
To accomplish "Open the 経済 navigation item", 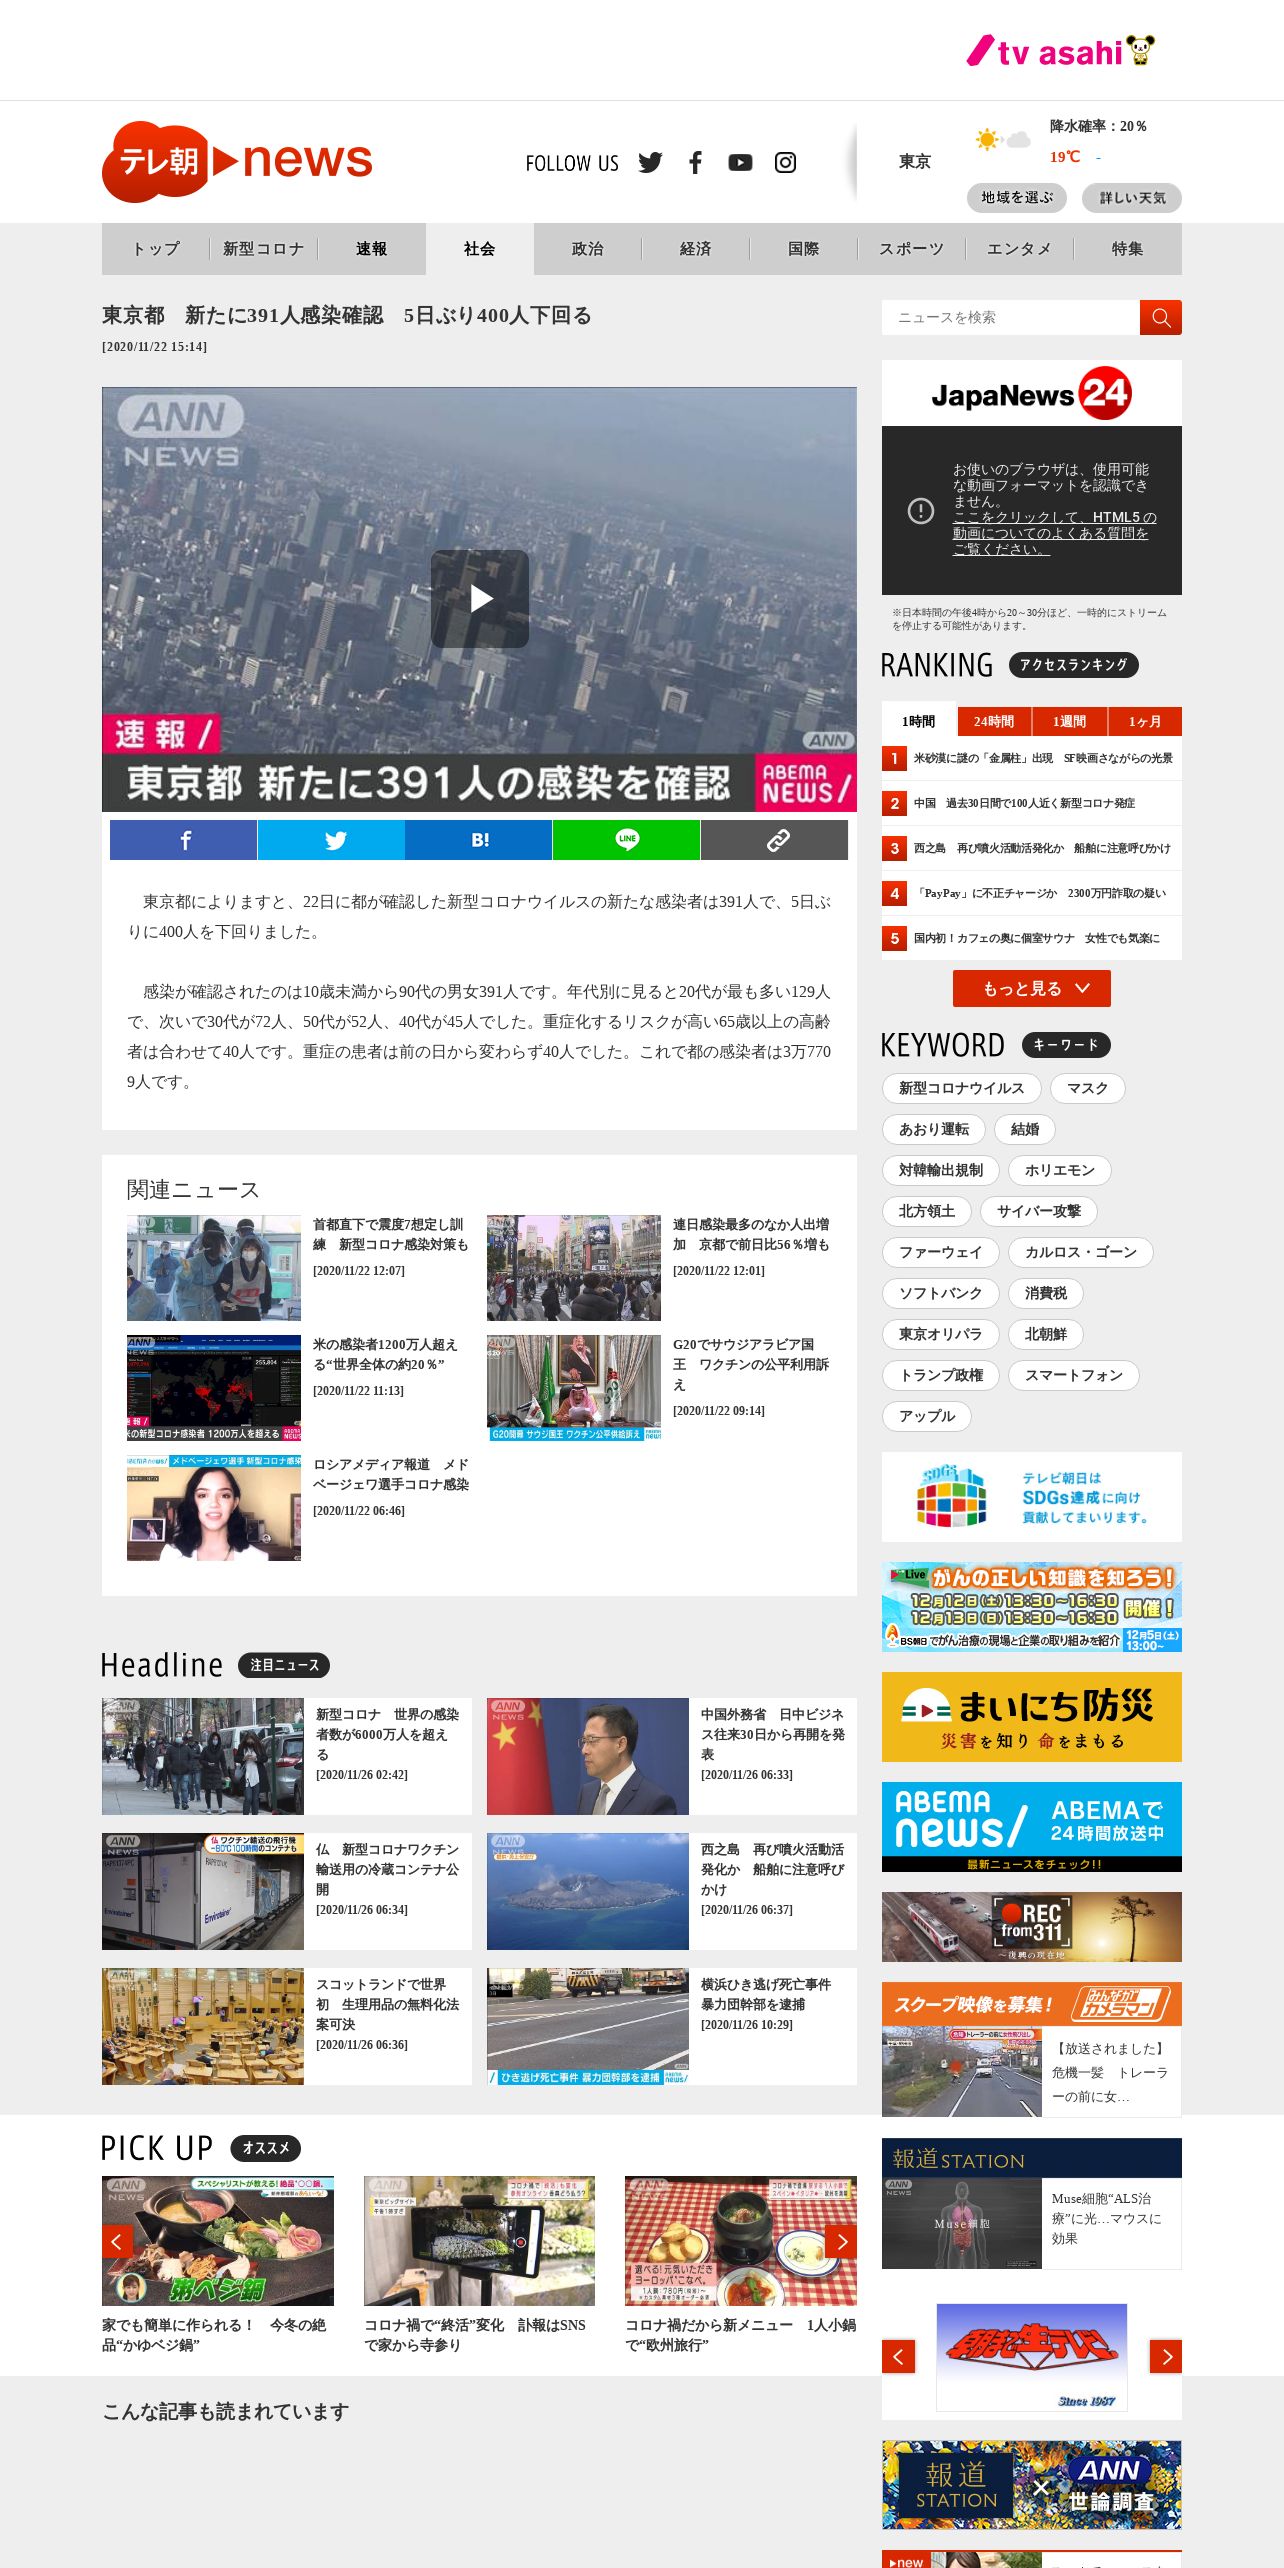I will [696, 249].
